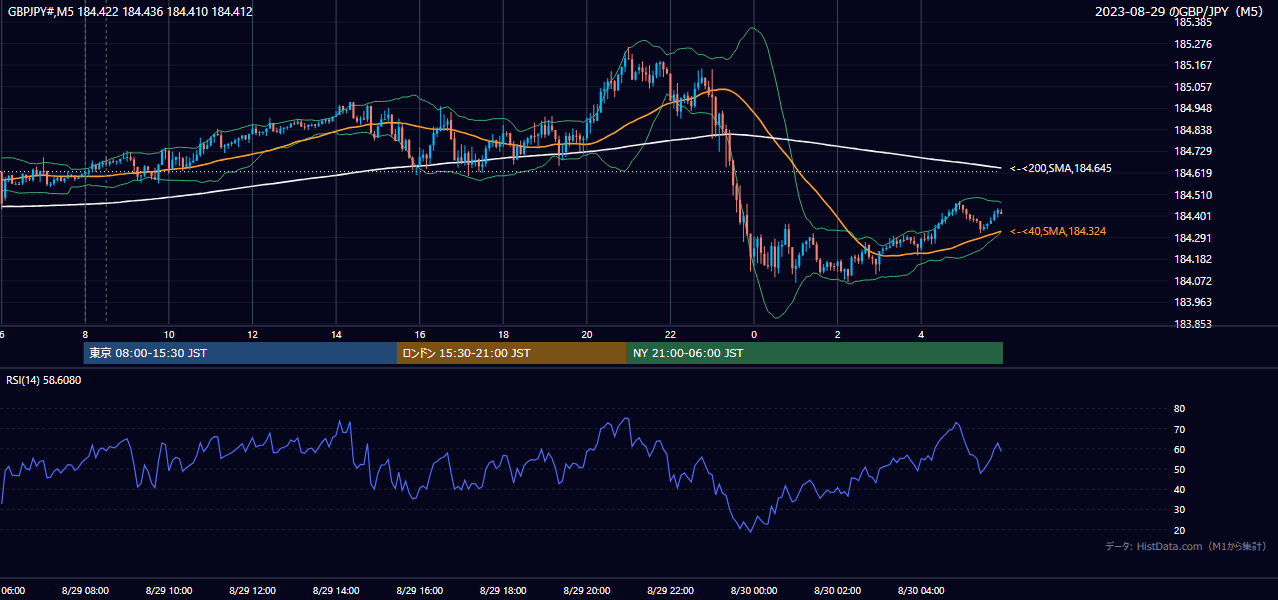Click the 8/29 20:00 time label
The height and width of the screenshot is (600, 1278).
[x=587, y=591]
